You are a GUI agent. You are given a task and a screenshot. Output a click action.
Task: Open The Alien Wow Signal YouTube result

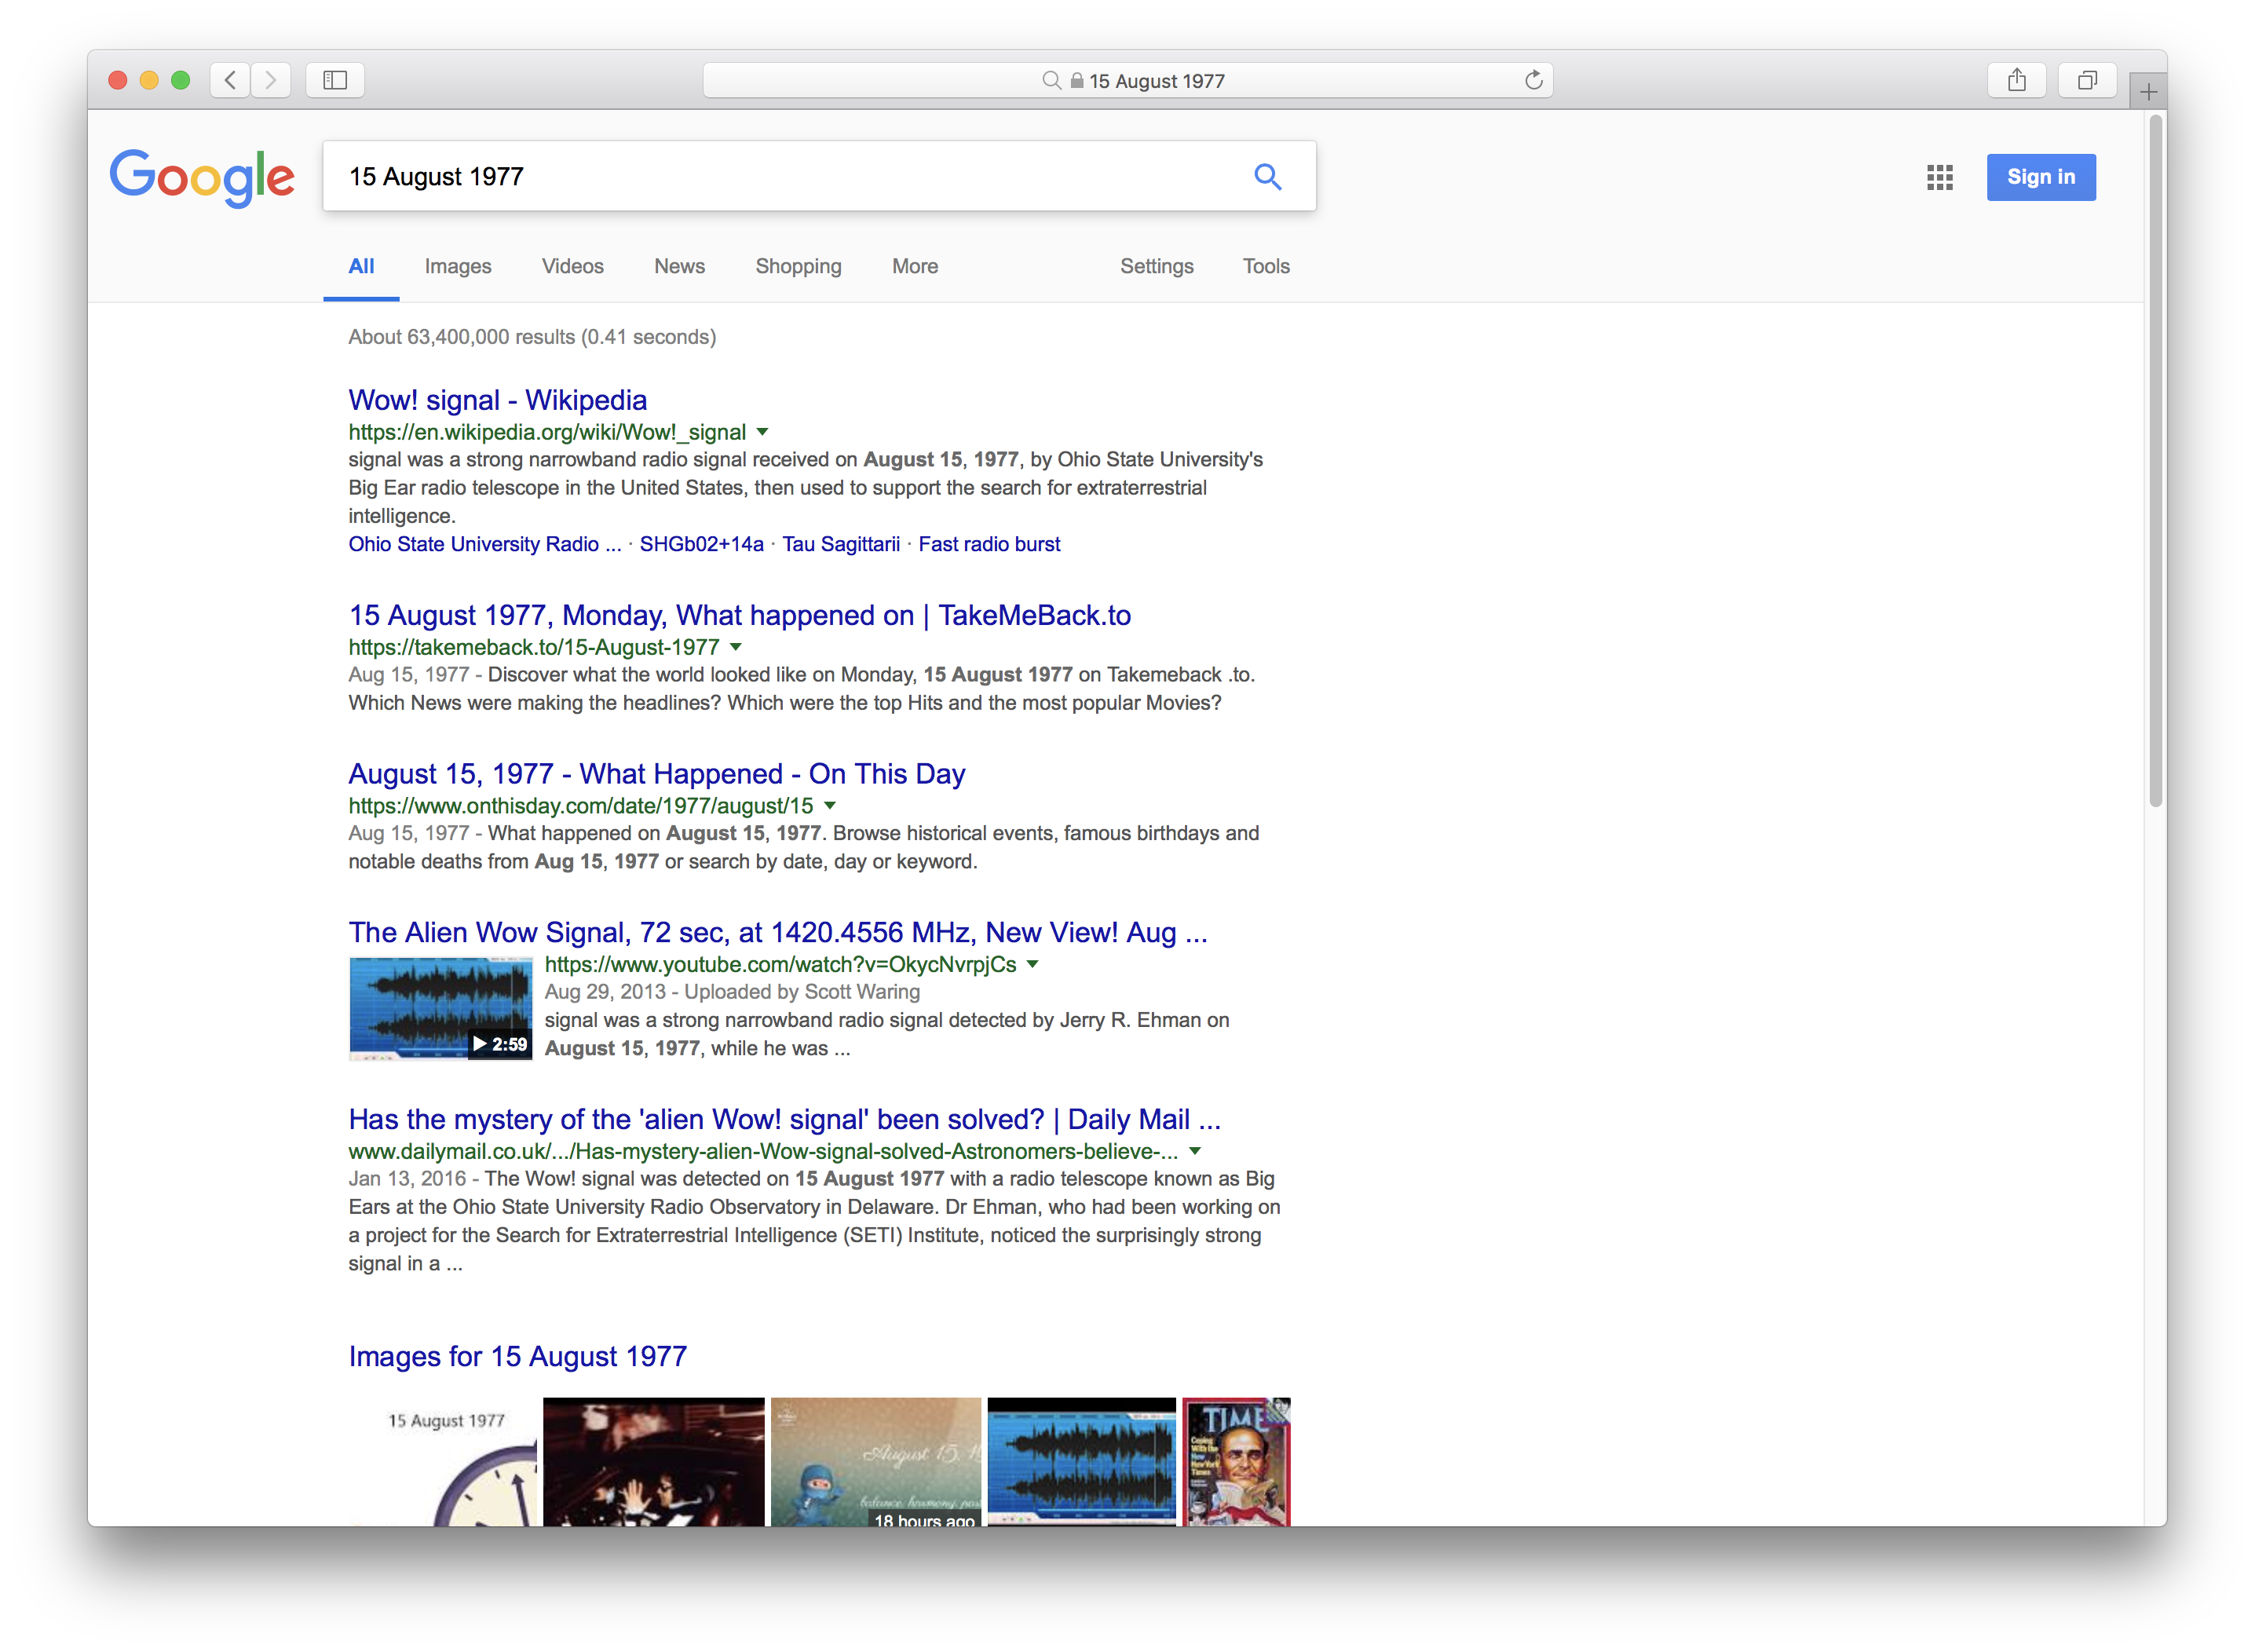[x=778, y=932]
